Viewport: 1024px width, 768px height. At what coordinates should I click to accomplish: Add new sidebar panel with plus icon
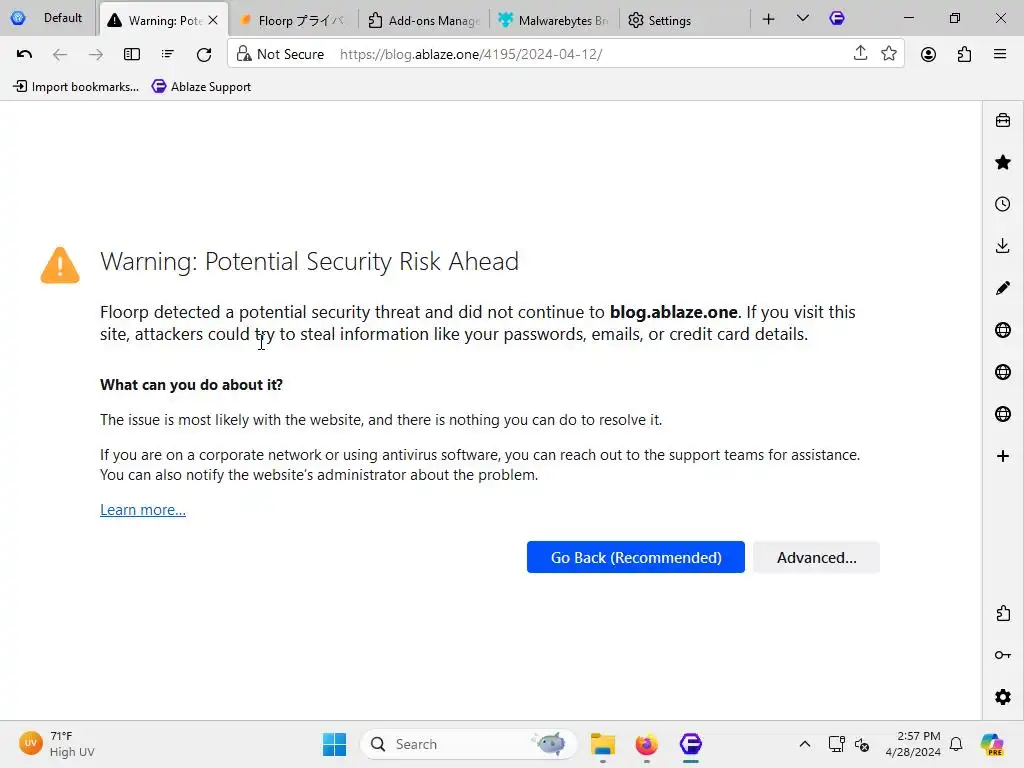[x=1002, y=456]
